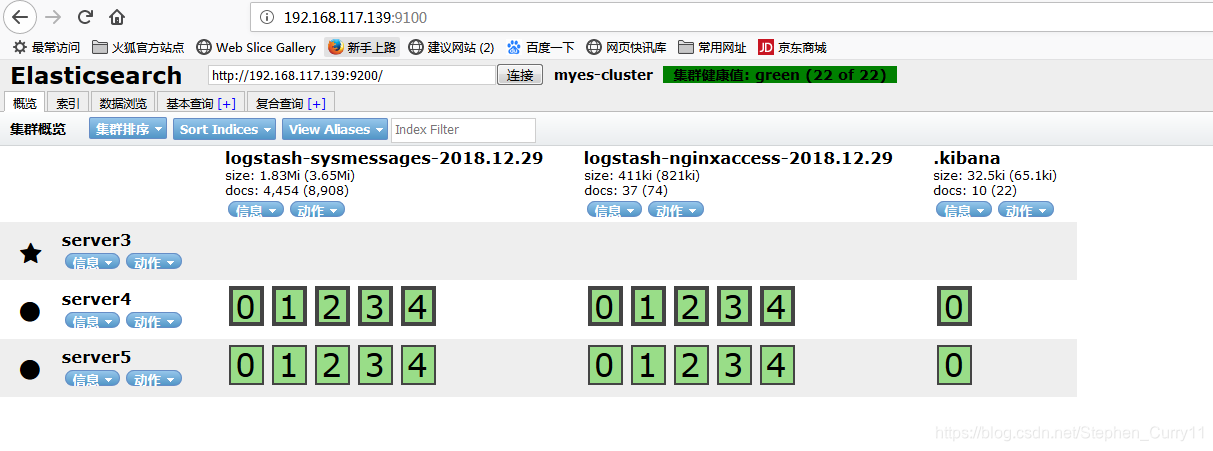
Task: Click the Elasticsearch head title
Action: coord(96,76)
